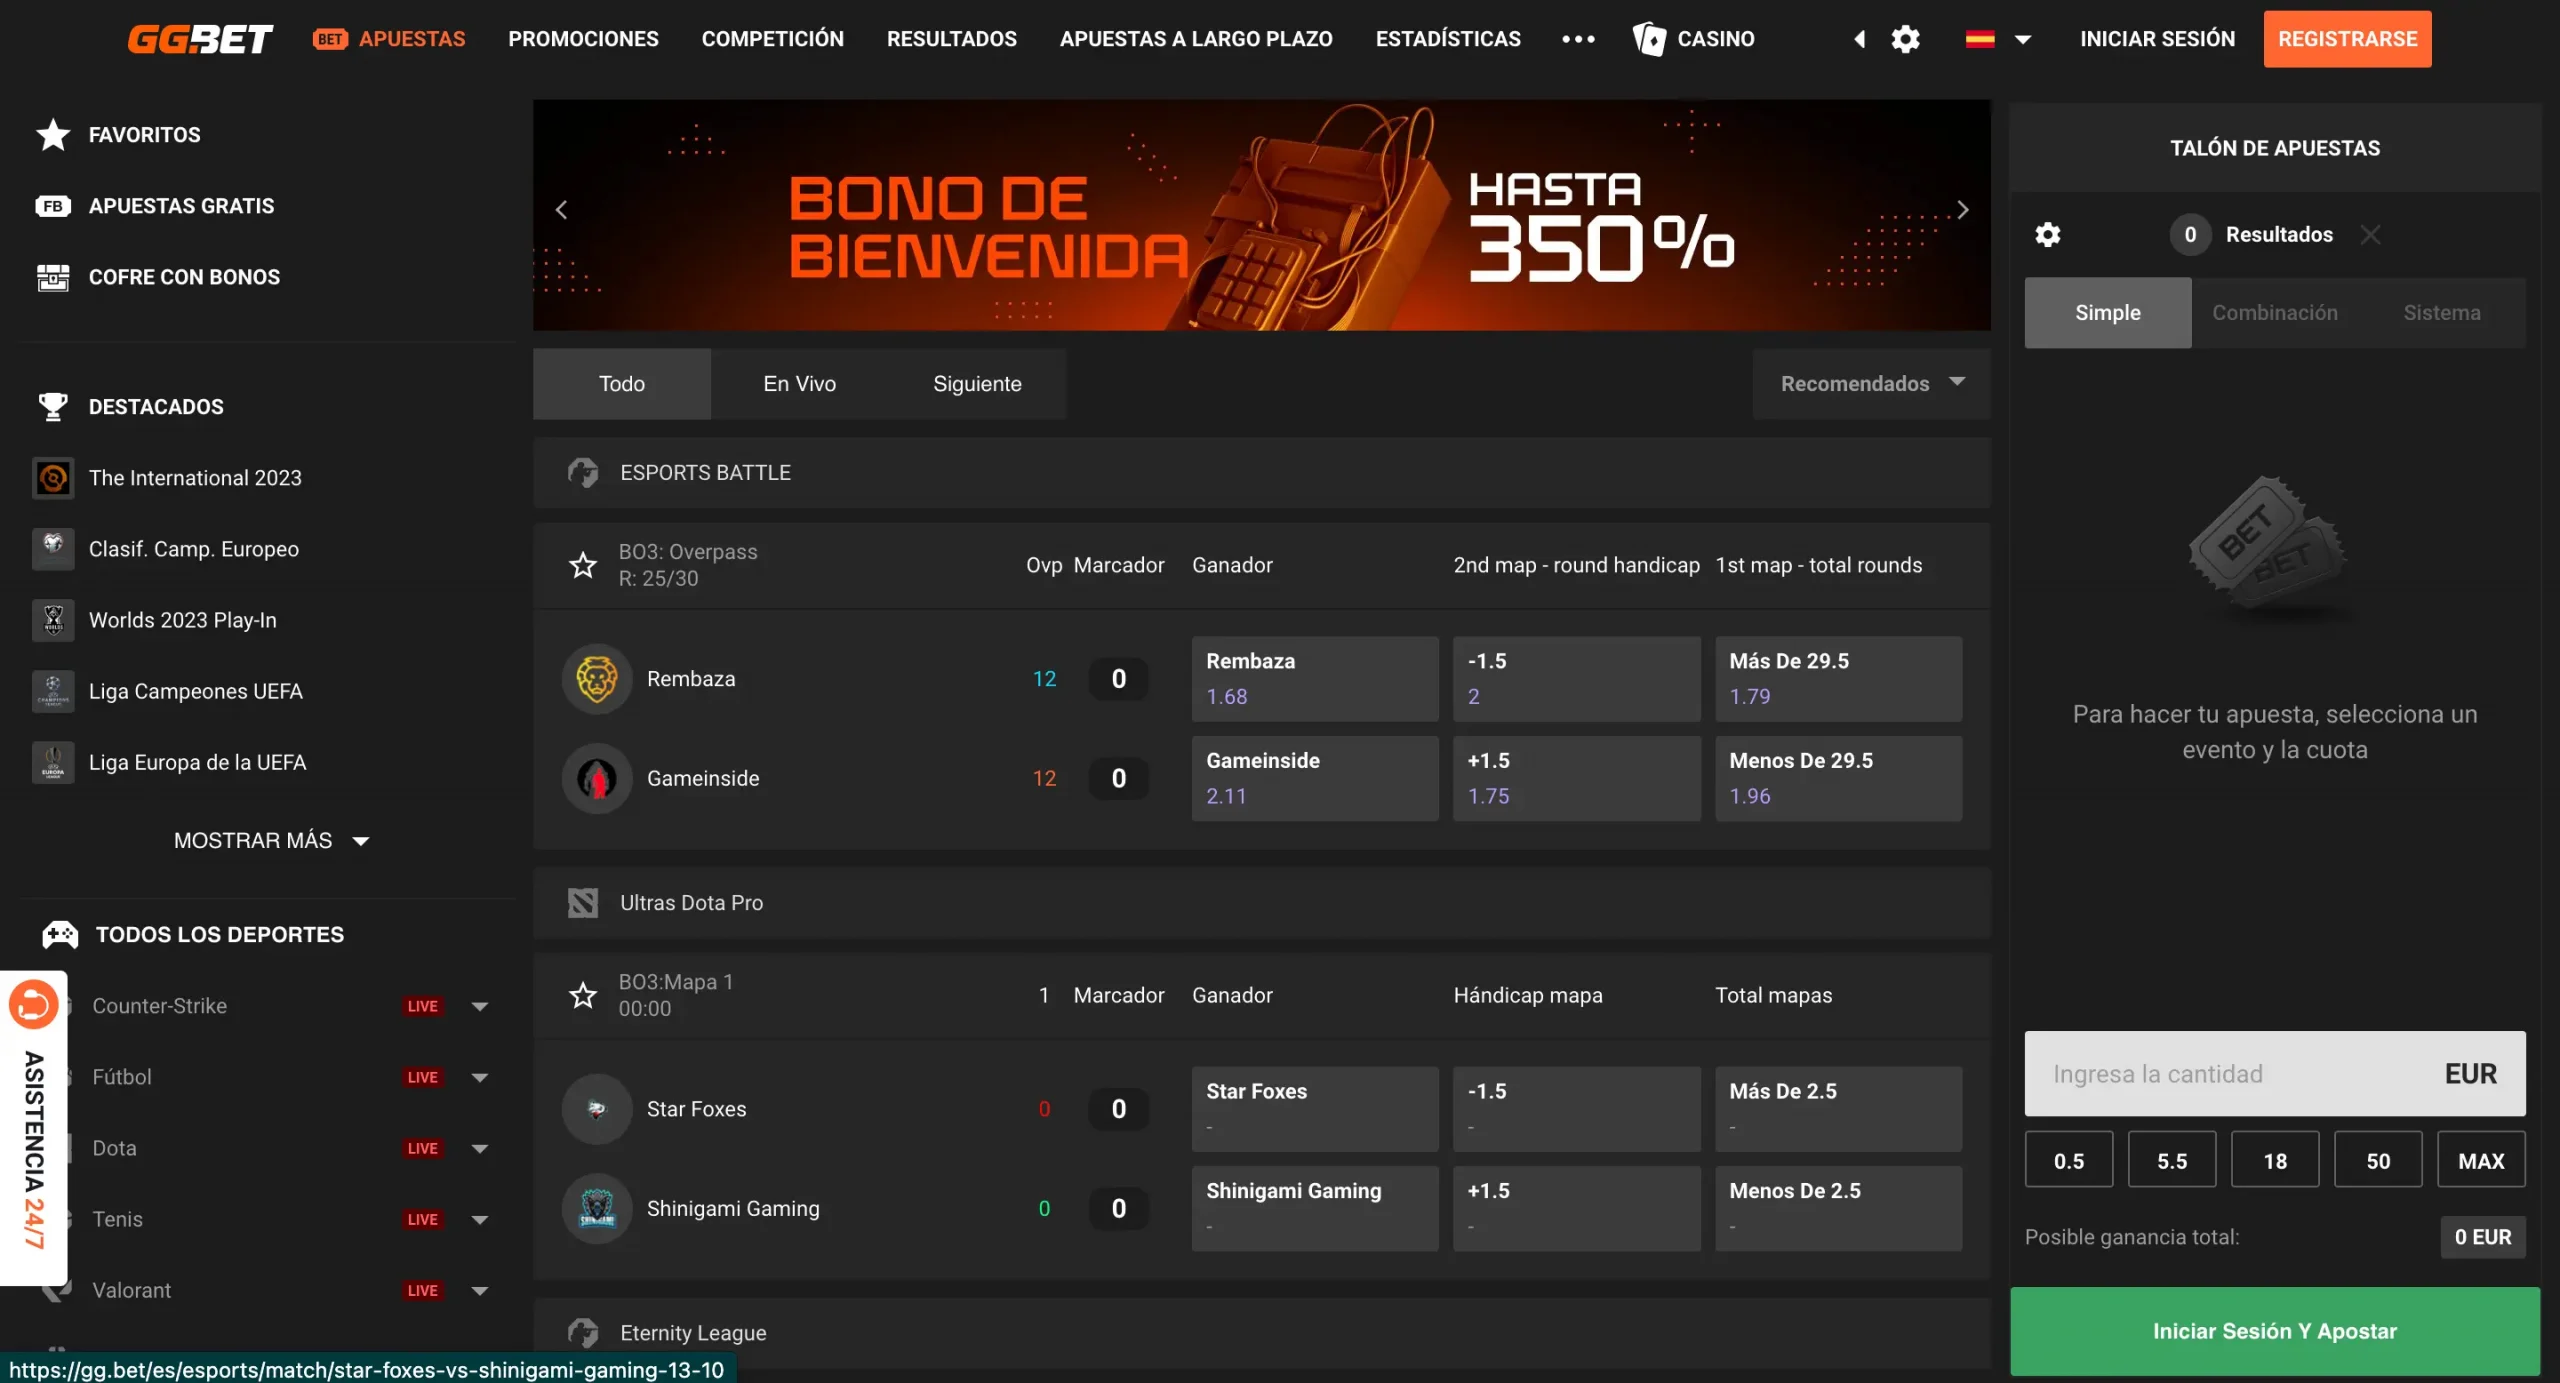Open the live chat support bubble icon

click(33, 1004)
